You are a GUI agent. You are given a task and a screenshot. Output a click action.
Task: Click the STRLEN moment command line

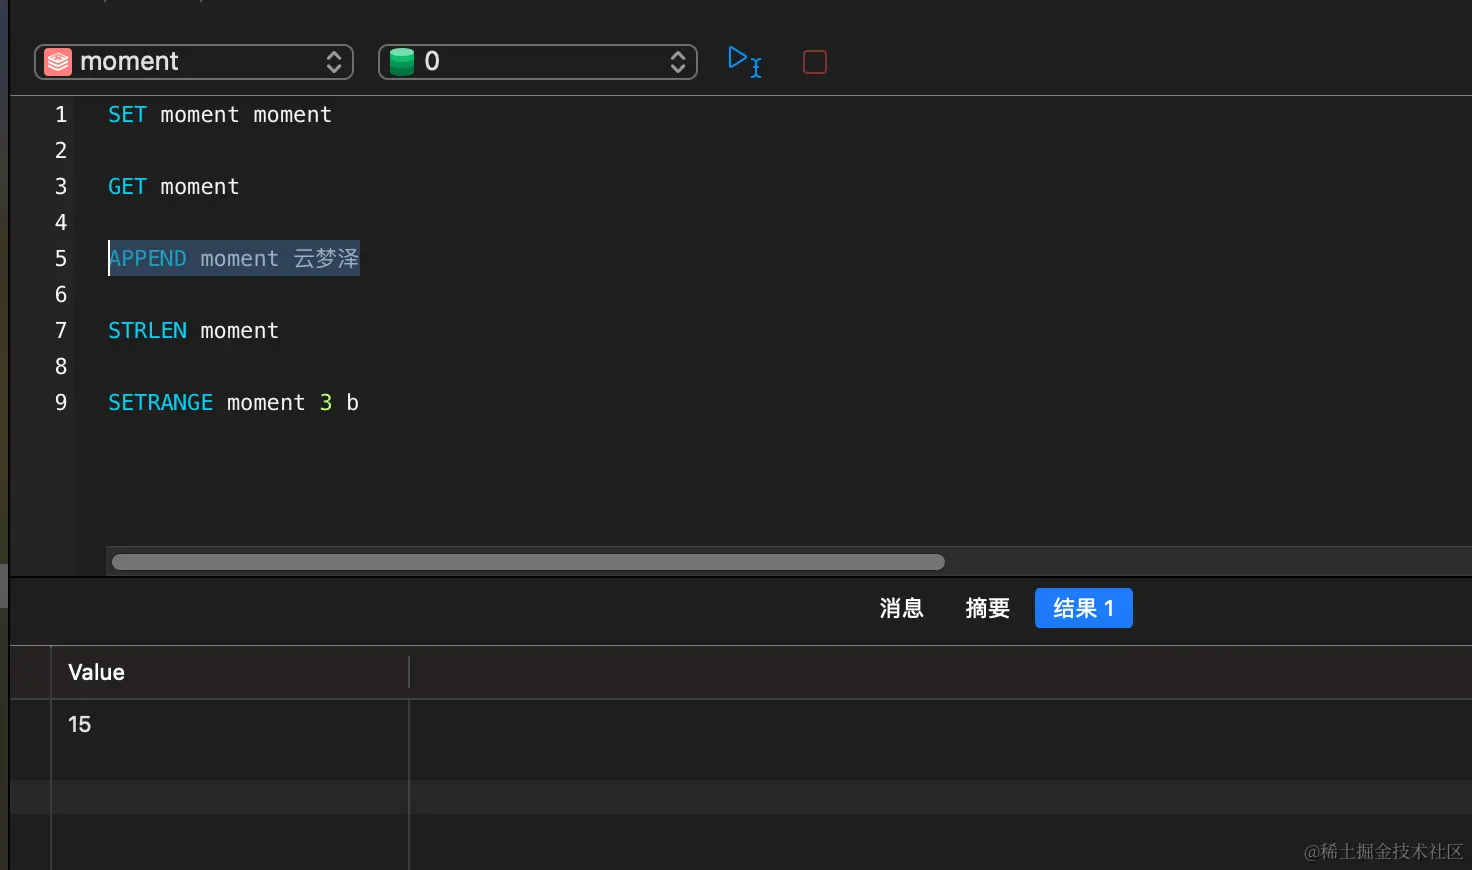tap(193, 331)
